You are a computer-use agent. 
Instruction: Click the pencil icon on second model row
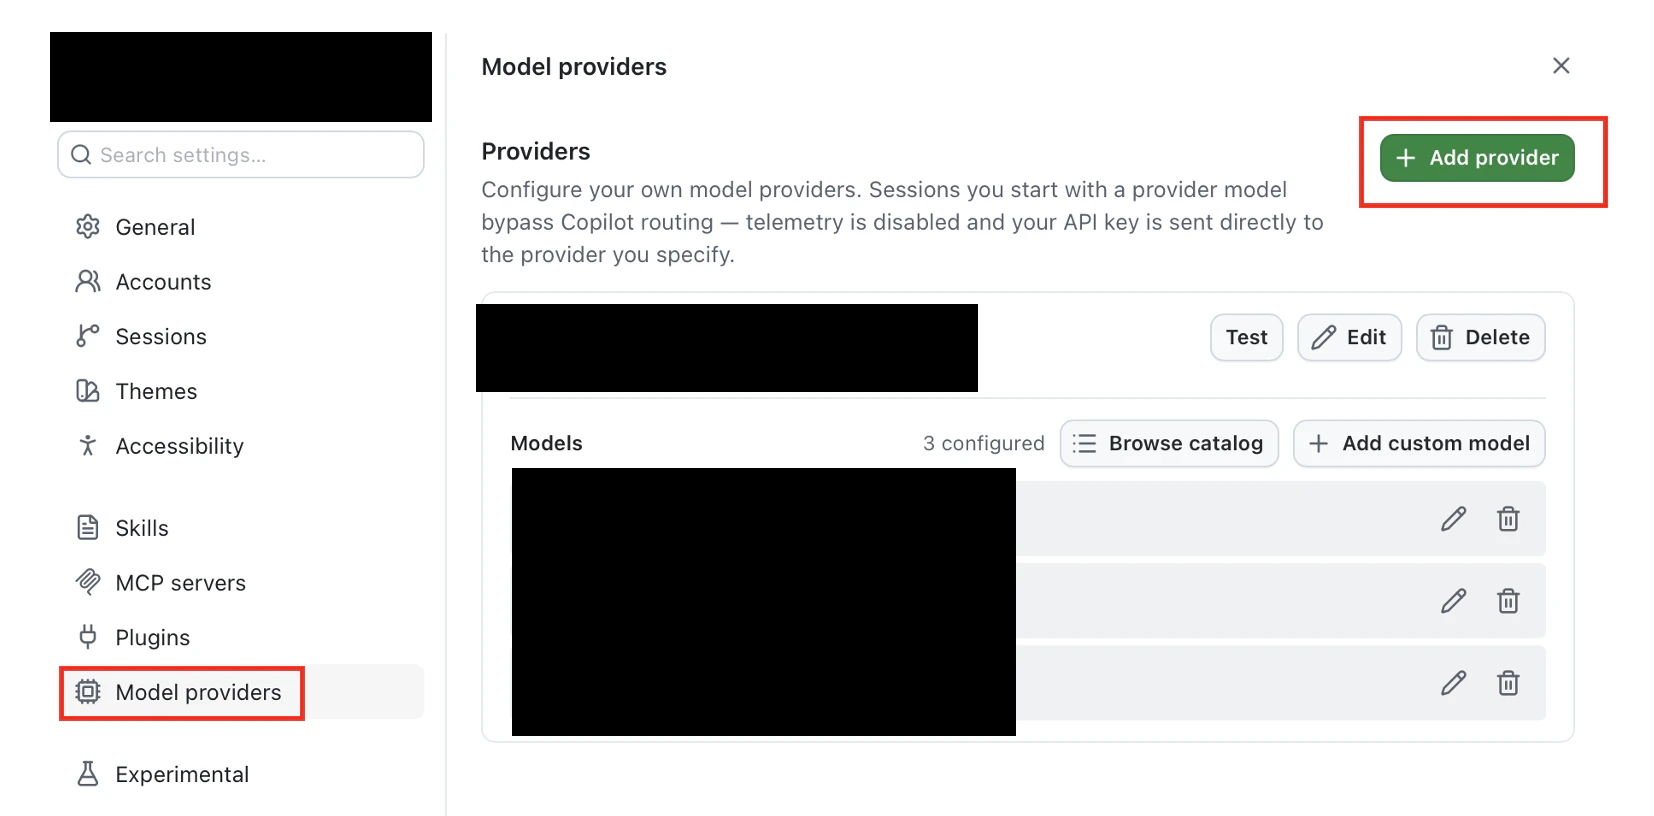tap(1453, 601)
